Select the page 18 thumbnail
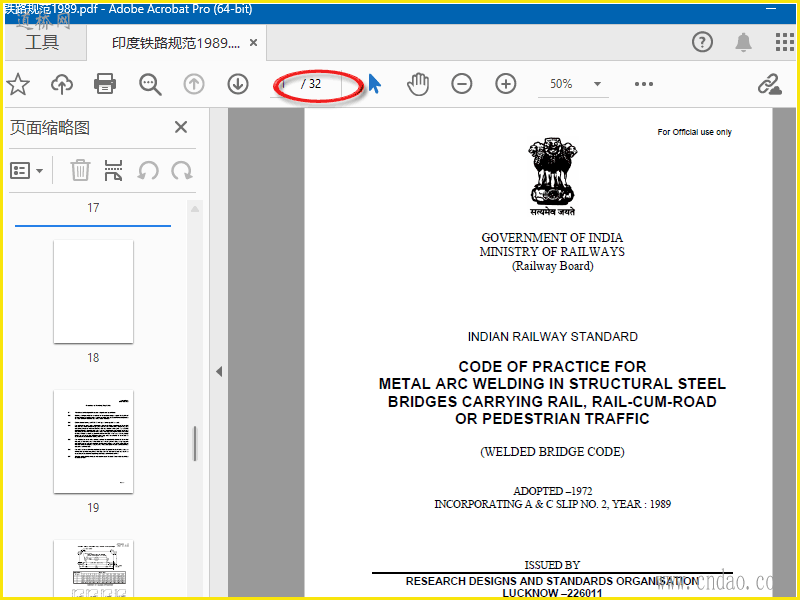Image resolution: width=800 pixels, height=600 pixels. pos(93,292)
